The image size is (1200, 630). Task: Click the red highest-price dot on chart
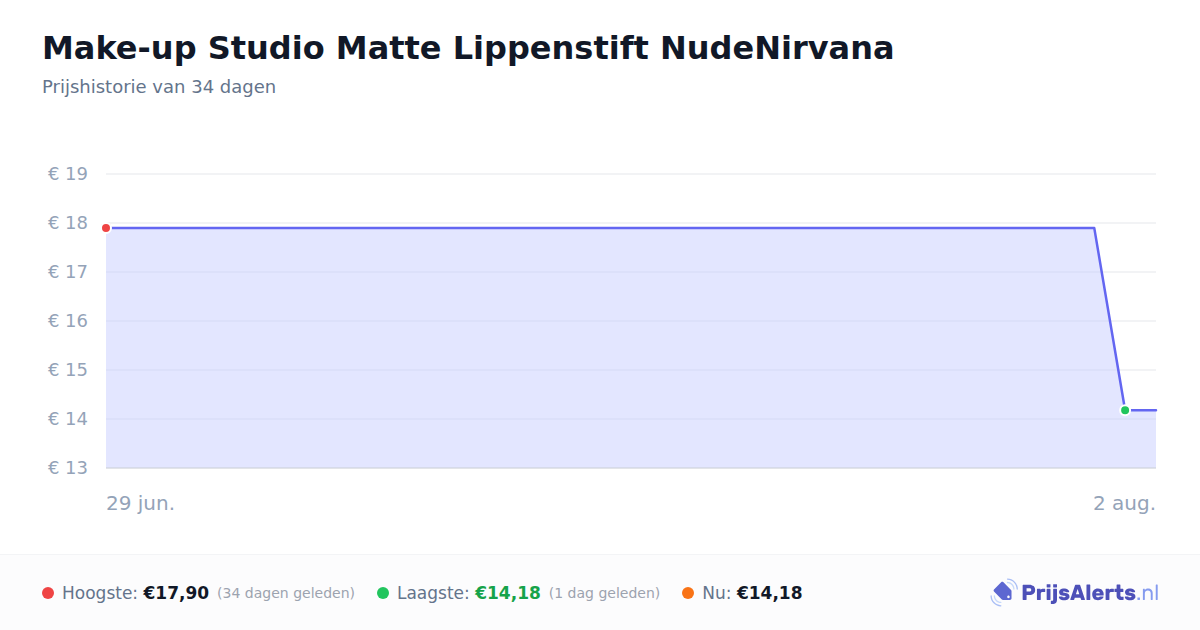(106, 228)
